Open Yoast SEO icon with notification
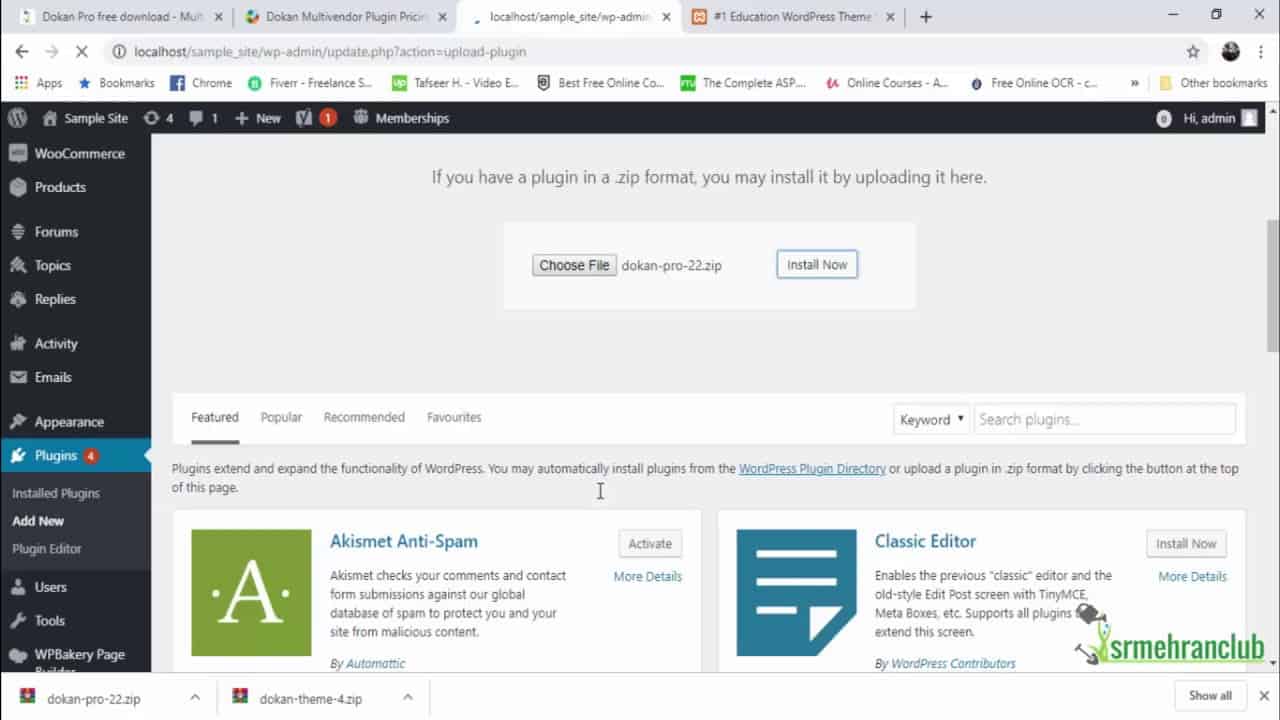Viewport: 1280px width, 720px height. point(316,118)
